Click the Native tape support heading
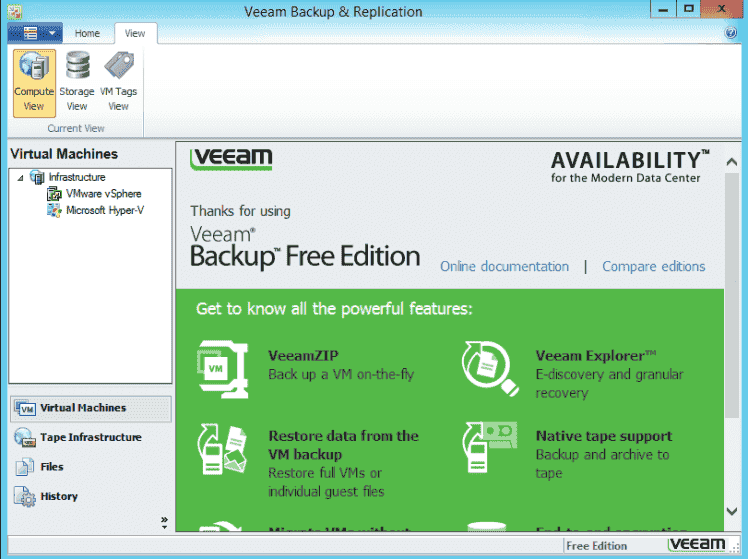Image resolution: width=748 pixels, height=559 pixels. [x=604, y=436]
